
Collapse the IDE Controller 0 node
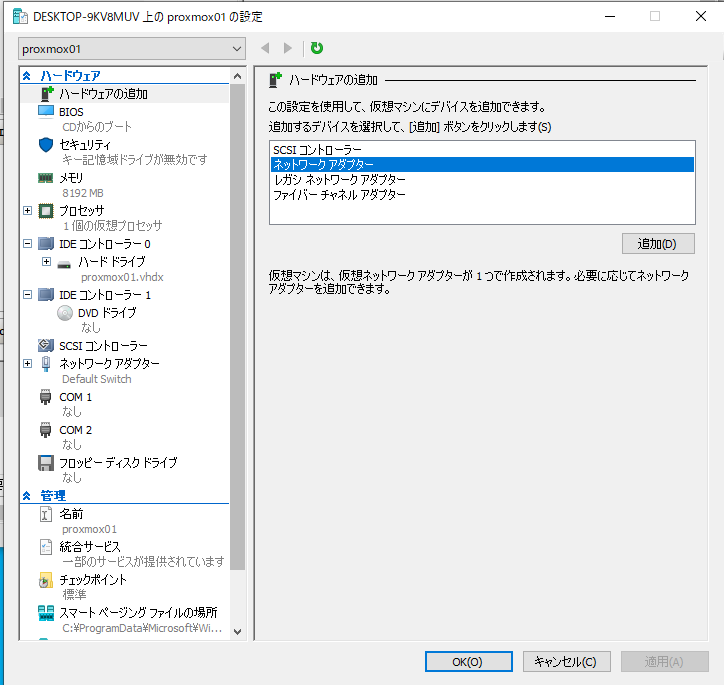pyautogui.click(x=27, y=244)
